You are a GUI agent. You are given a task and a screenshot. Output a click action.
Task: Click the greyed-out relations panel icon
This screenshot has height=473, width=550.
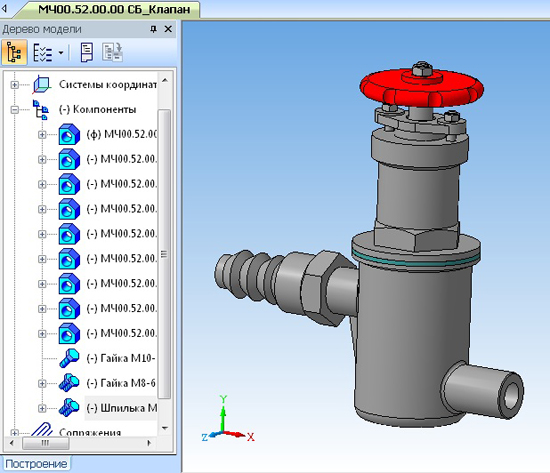coord(112,52)
